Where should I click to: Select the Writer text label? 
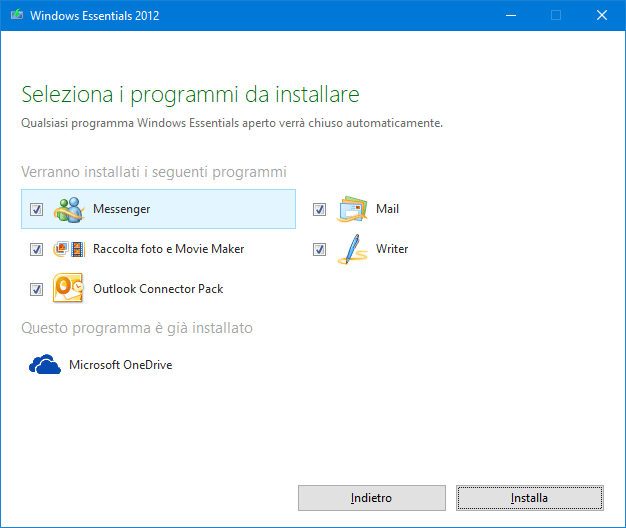[392, 249]
